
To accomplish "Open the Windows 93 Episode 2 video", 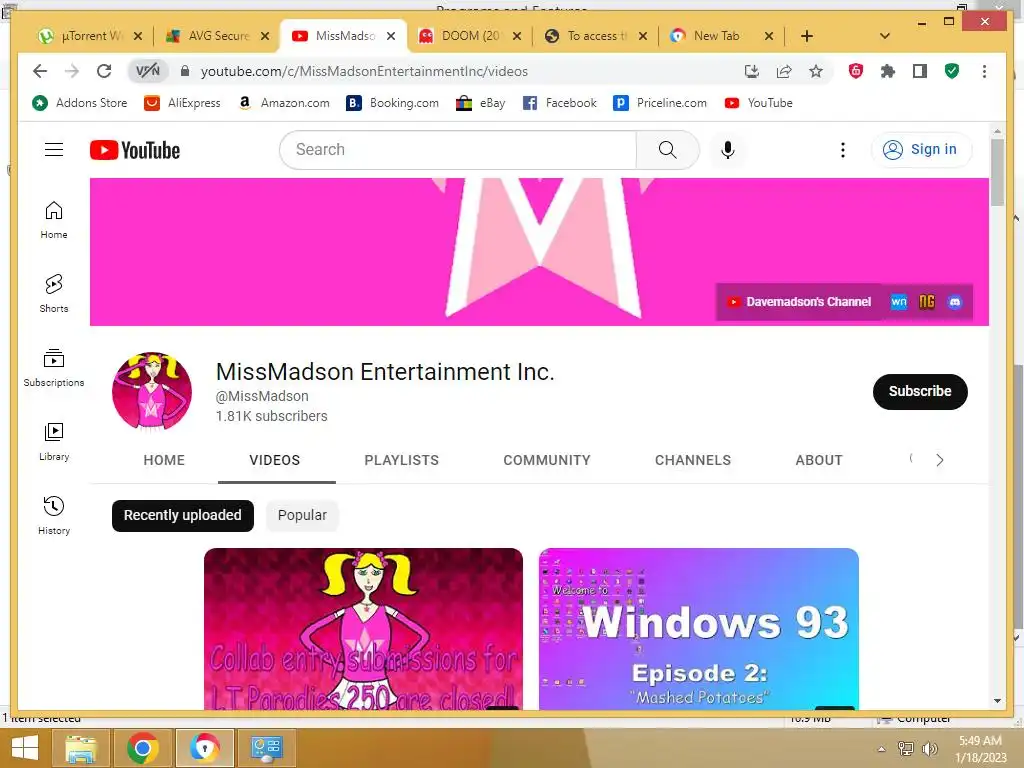I will click(x=698, y=629).
